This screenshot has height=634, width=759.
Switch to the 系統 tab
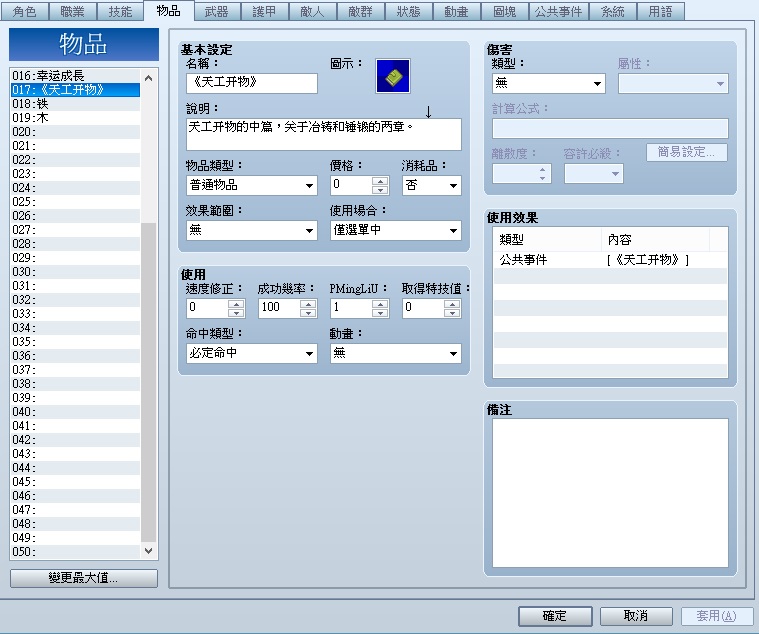(612, 11)
